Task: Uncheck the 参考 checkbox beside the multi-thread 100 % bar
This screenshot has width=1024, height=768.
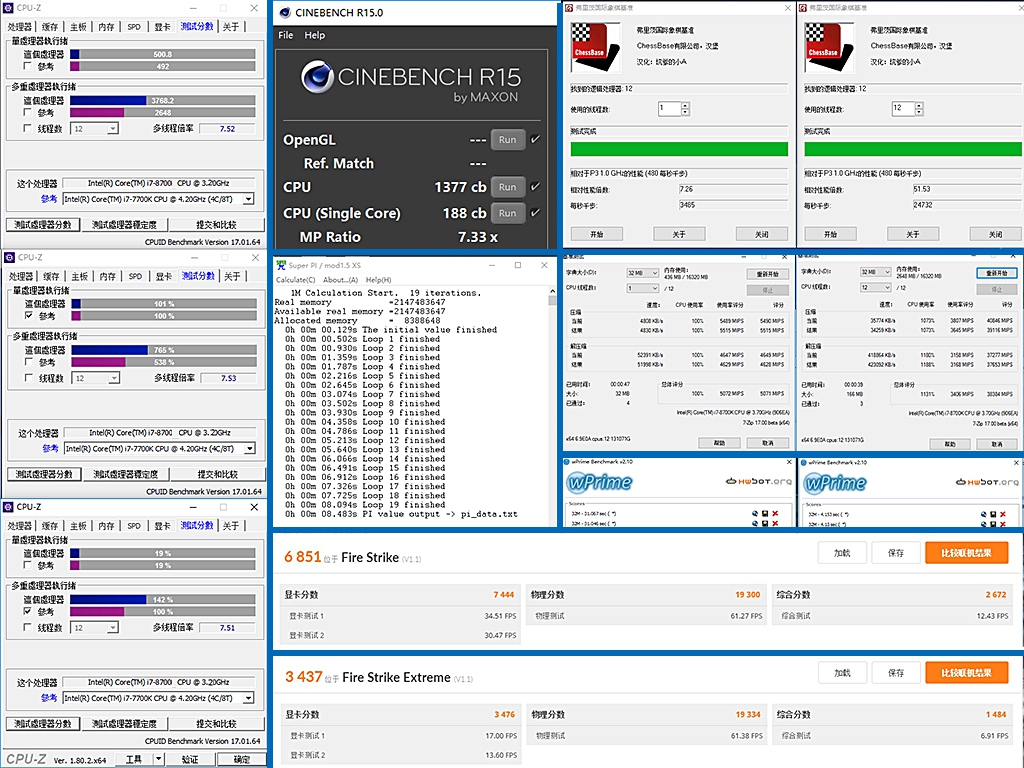Action: pyautogui.click(x=27, y=611)
